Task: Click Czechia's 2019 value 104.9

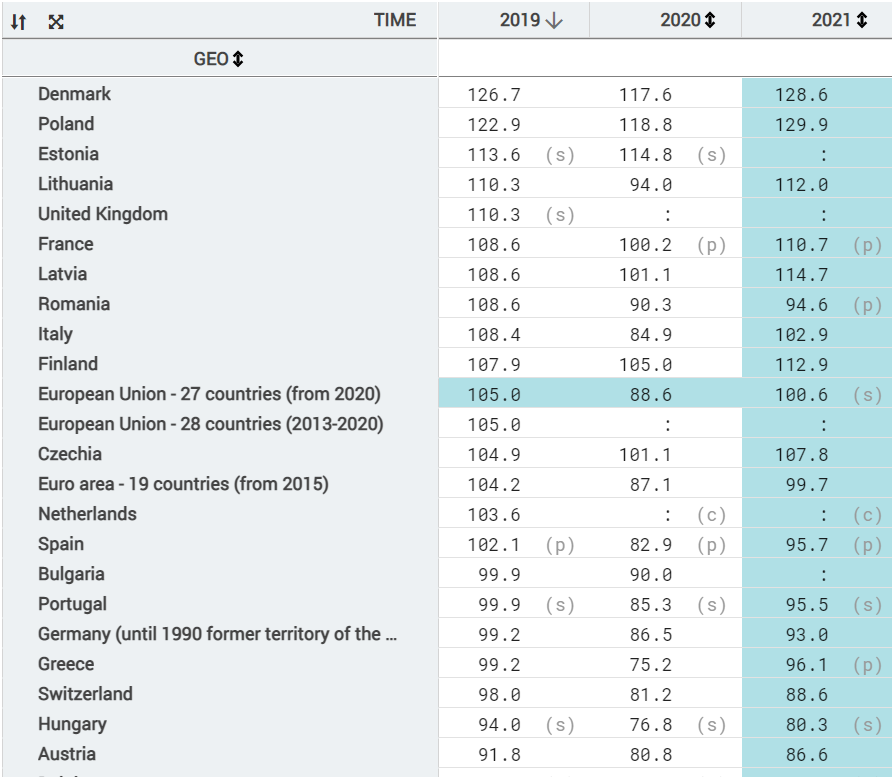Action: pyautogui.click(x=494, y=454)
